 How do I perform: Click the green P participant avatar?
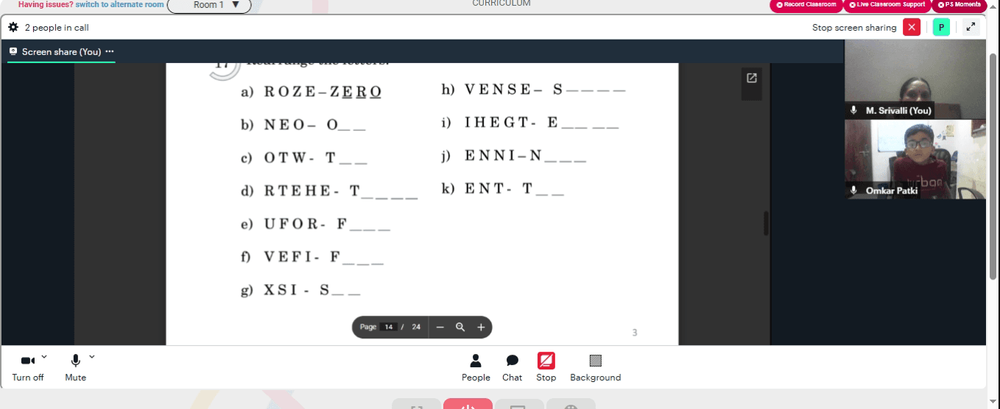click(x=941, y=27)
